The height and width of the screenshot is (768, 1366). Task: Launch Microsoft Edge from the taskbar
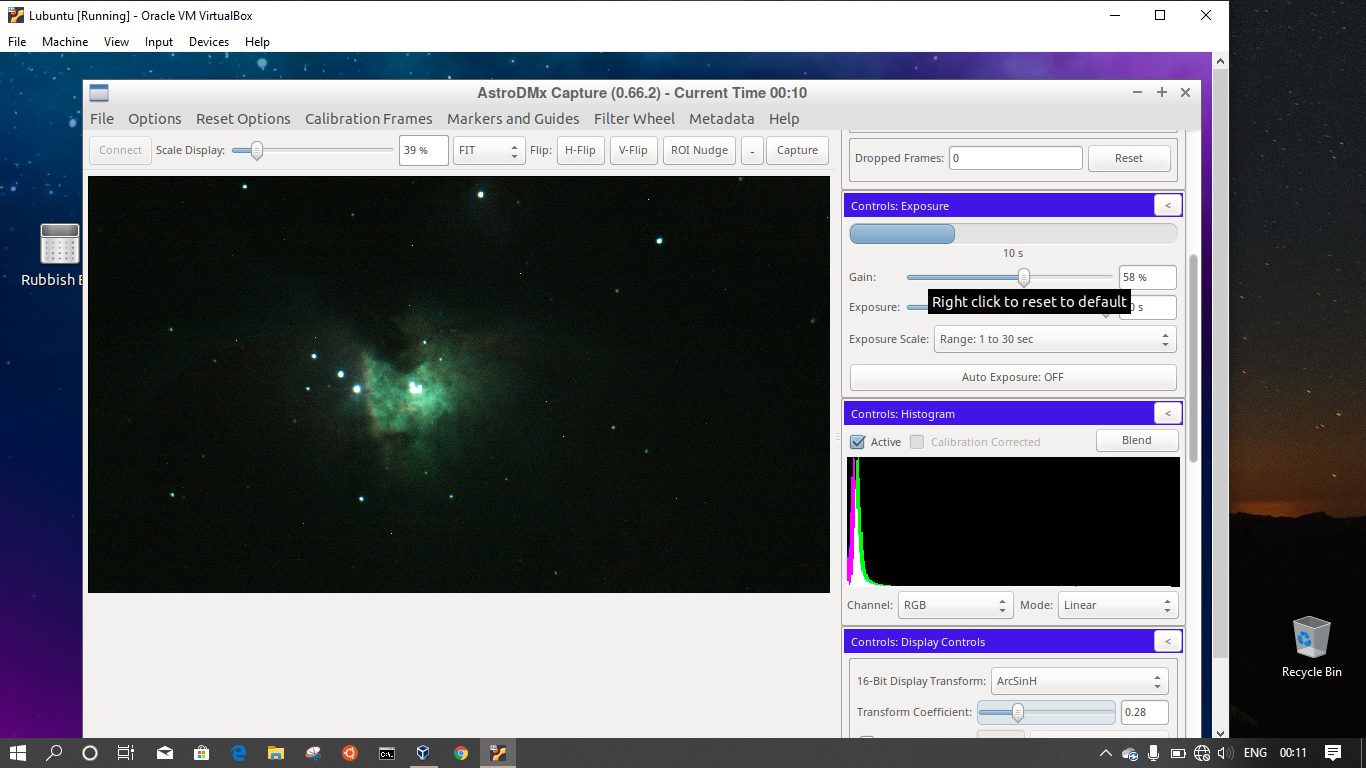[238, 752]
